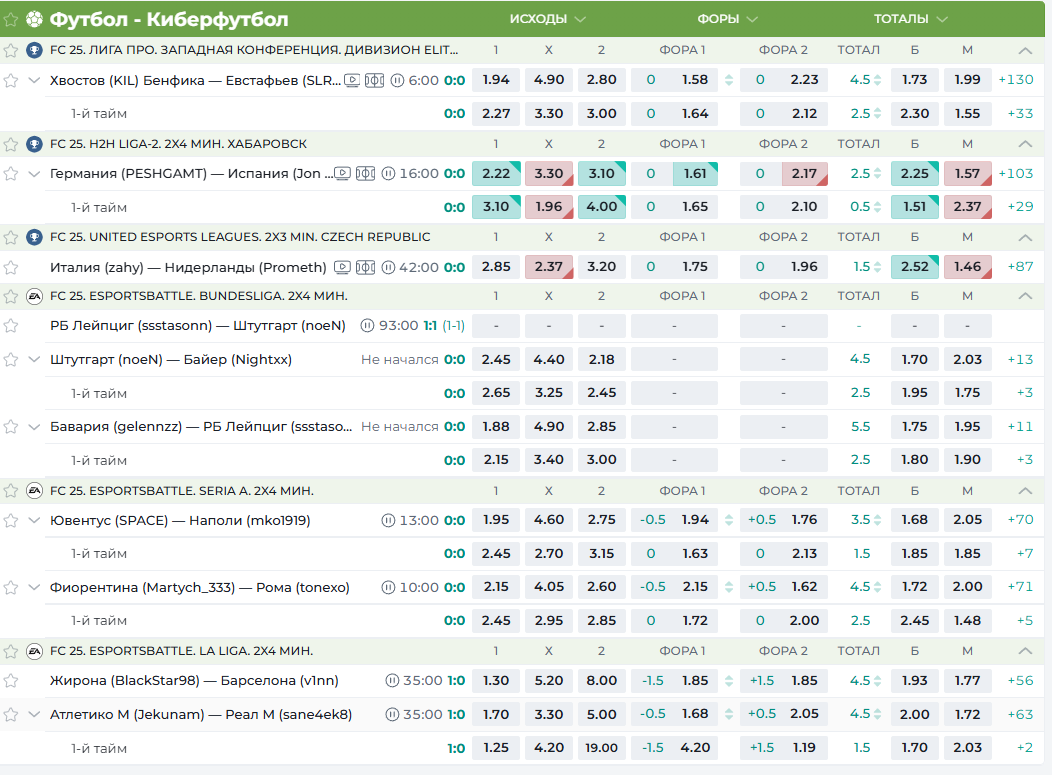The width and height of the screenshot is (1052, 775).
Task: Click the soccer ball icon in header
Action: [x=35, y=19]
